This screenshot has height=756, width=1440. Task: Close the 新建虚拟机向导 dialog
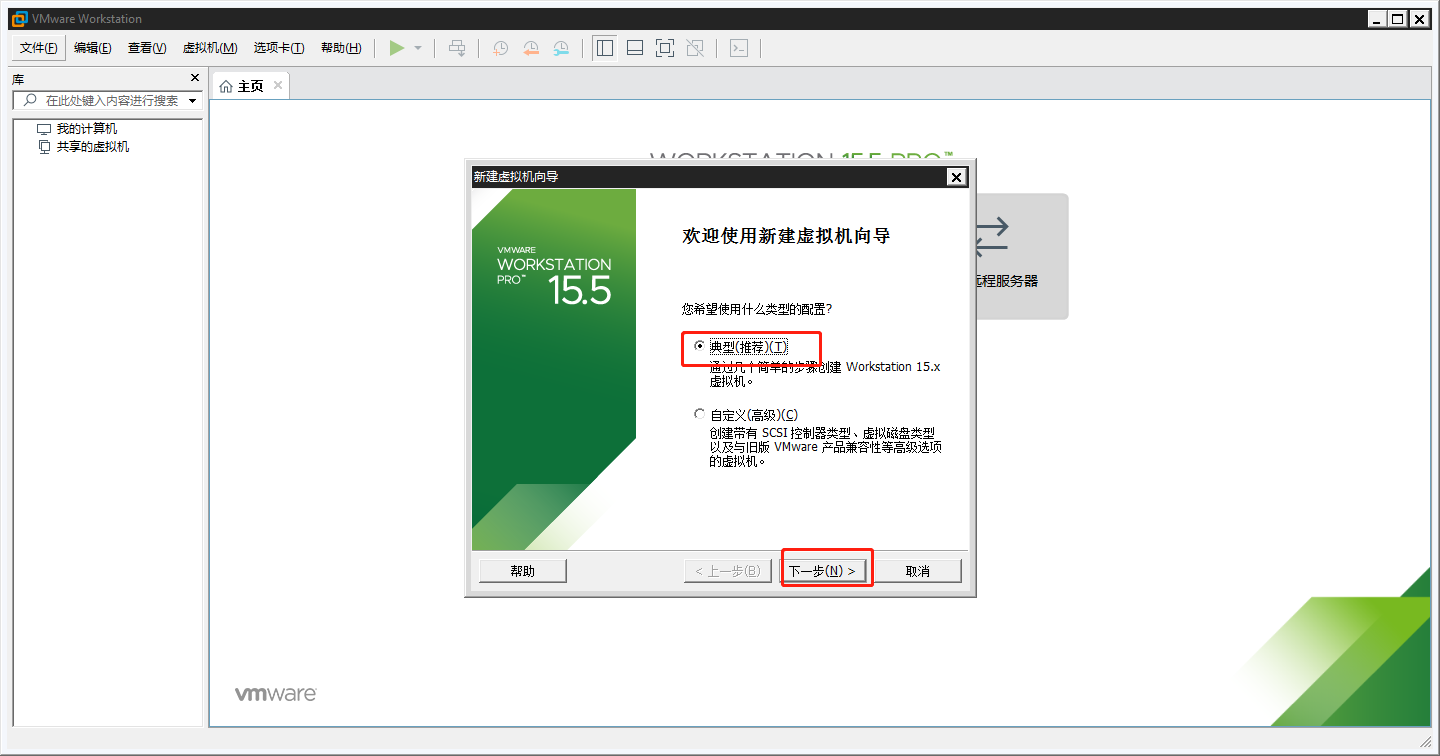(x=957, y=177)
